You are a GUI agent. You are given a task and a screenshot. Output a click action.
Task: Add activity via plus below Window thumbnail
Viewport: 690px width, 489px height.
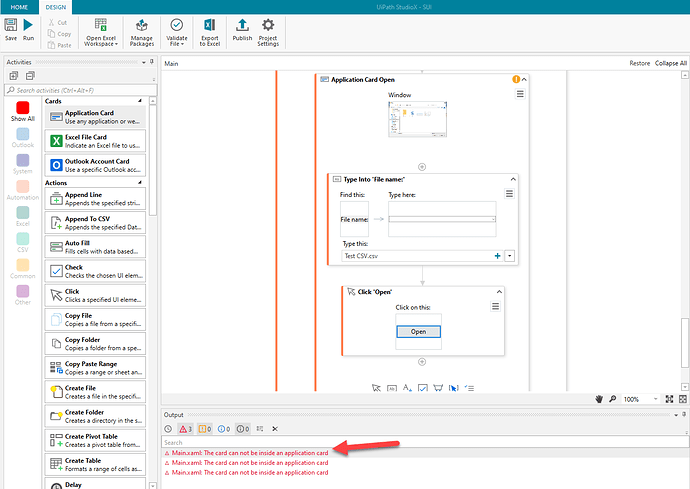[422, 167]
